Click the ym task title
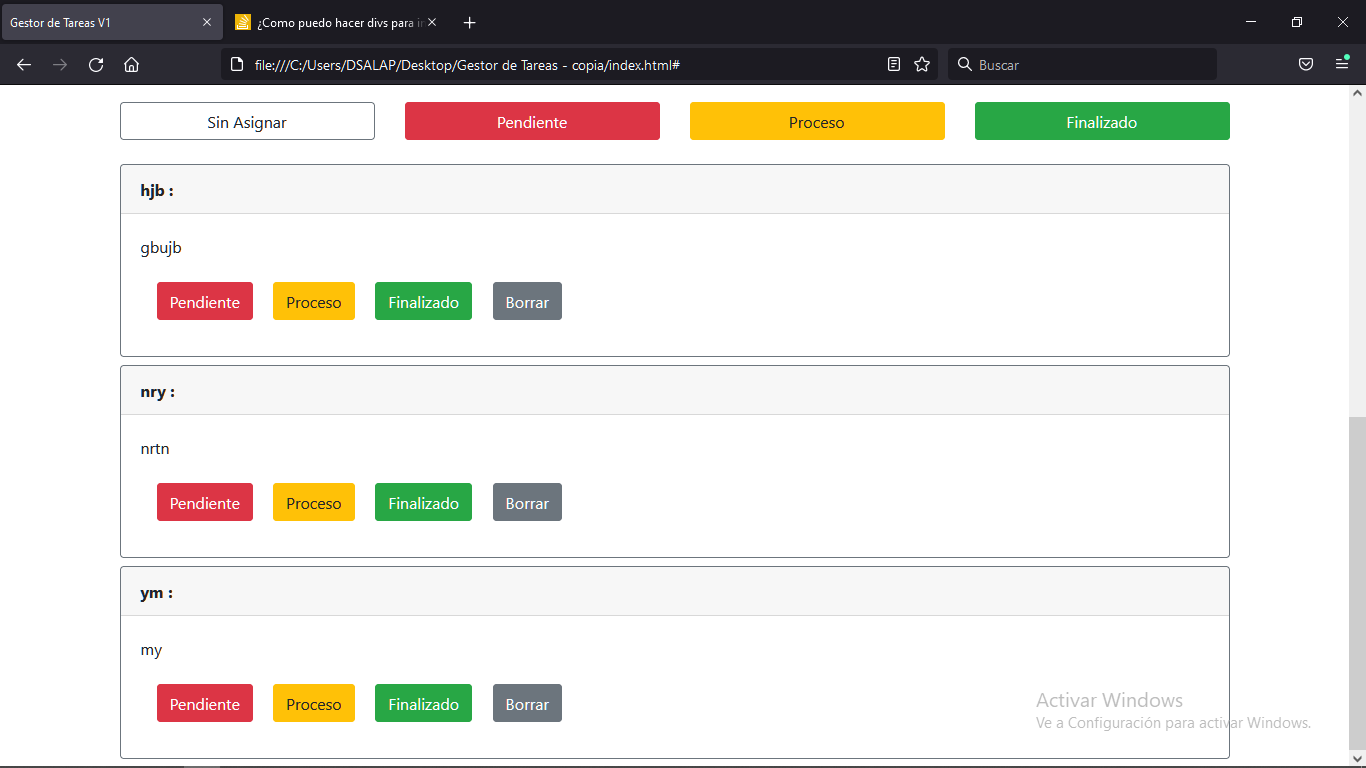 pyautogui.click(x=157, y=593)
